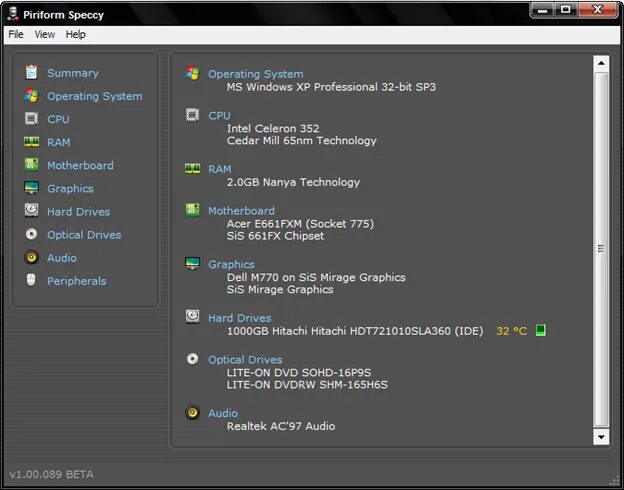624x490 pixels.
Task: Click the Peripherals mouse icon in sidebar
Action: [31, 280]
